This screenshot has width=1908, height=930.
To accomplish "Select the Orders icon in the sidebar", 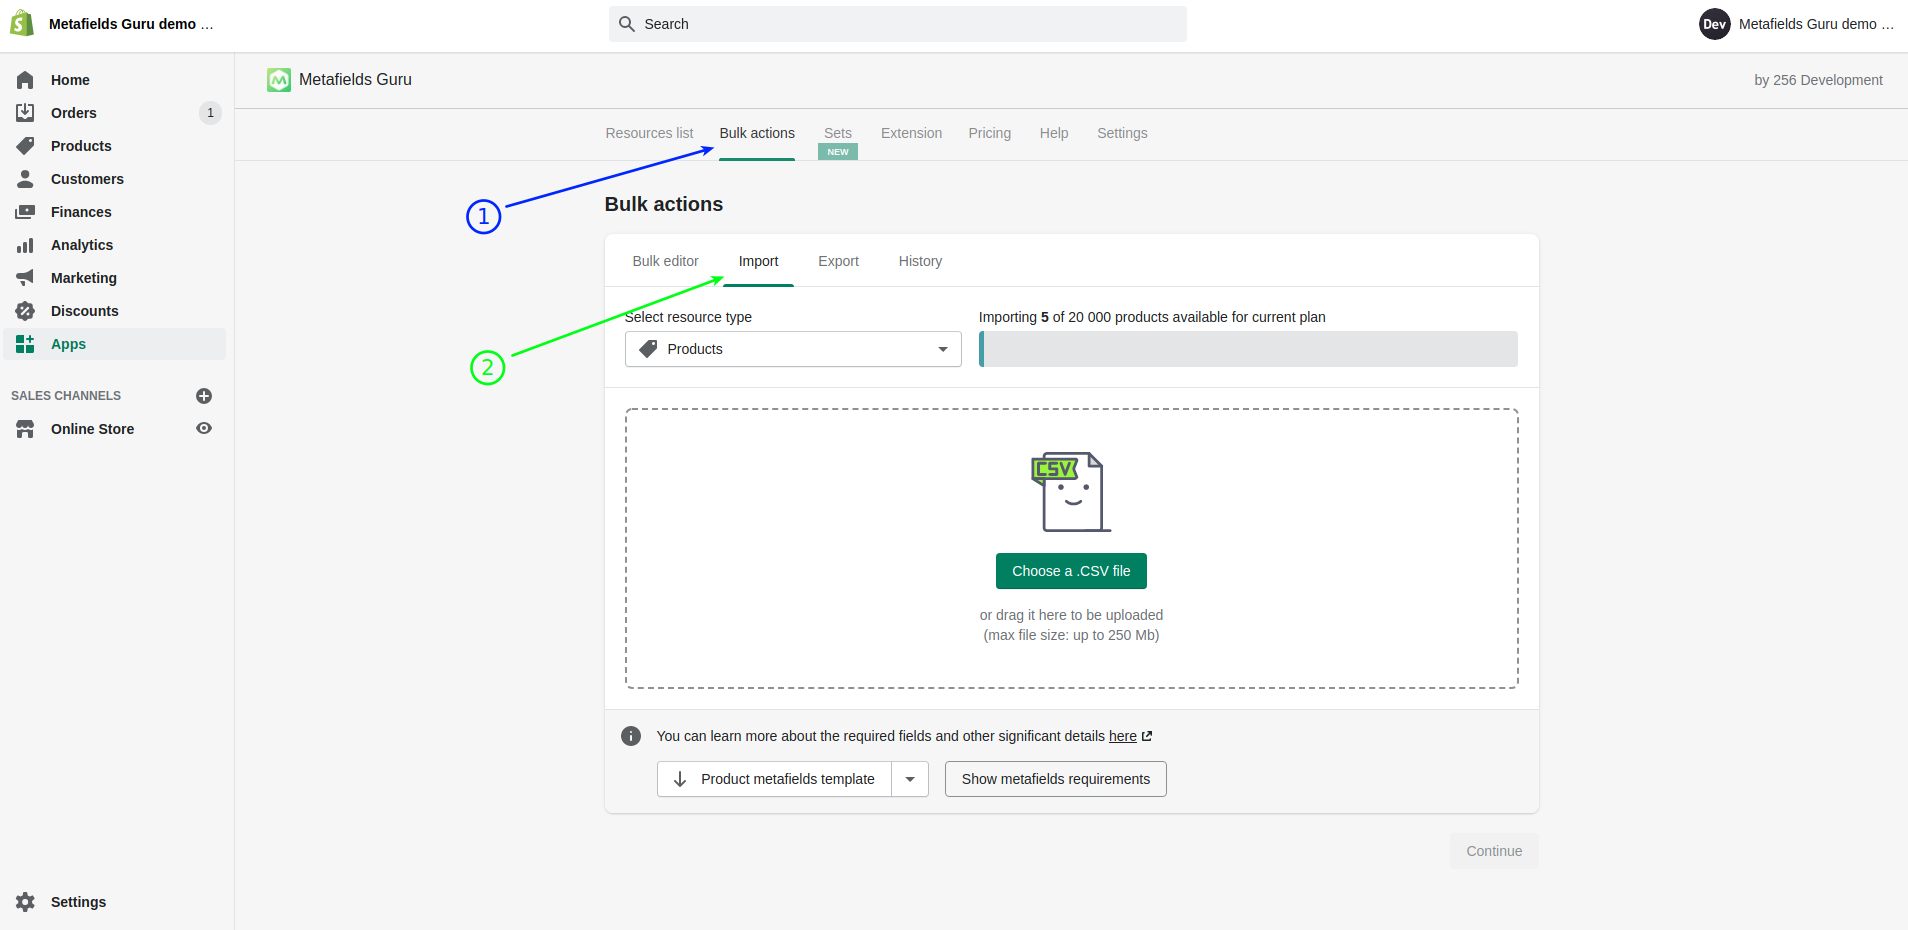I will pyautogui.click(x=26, y=112).
